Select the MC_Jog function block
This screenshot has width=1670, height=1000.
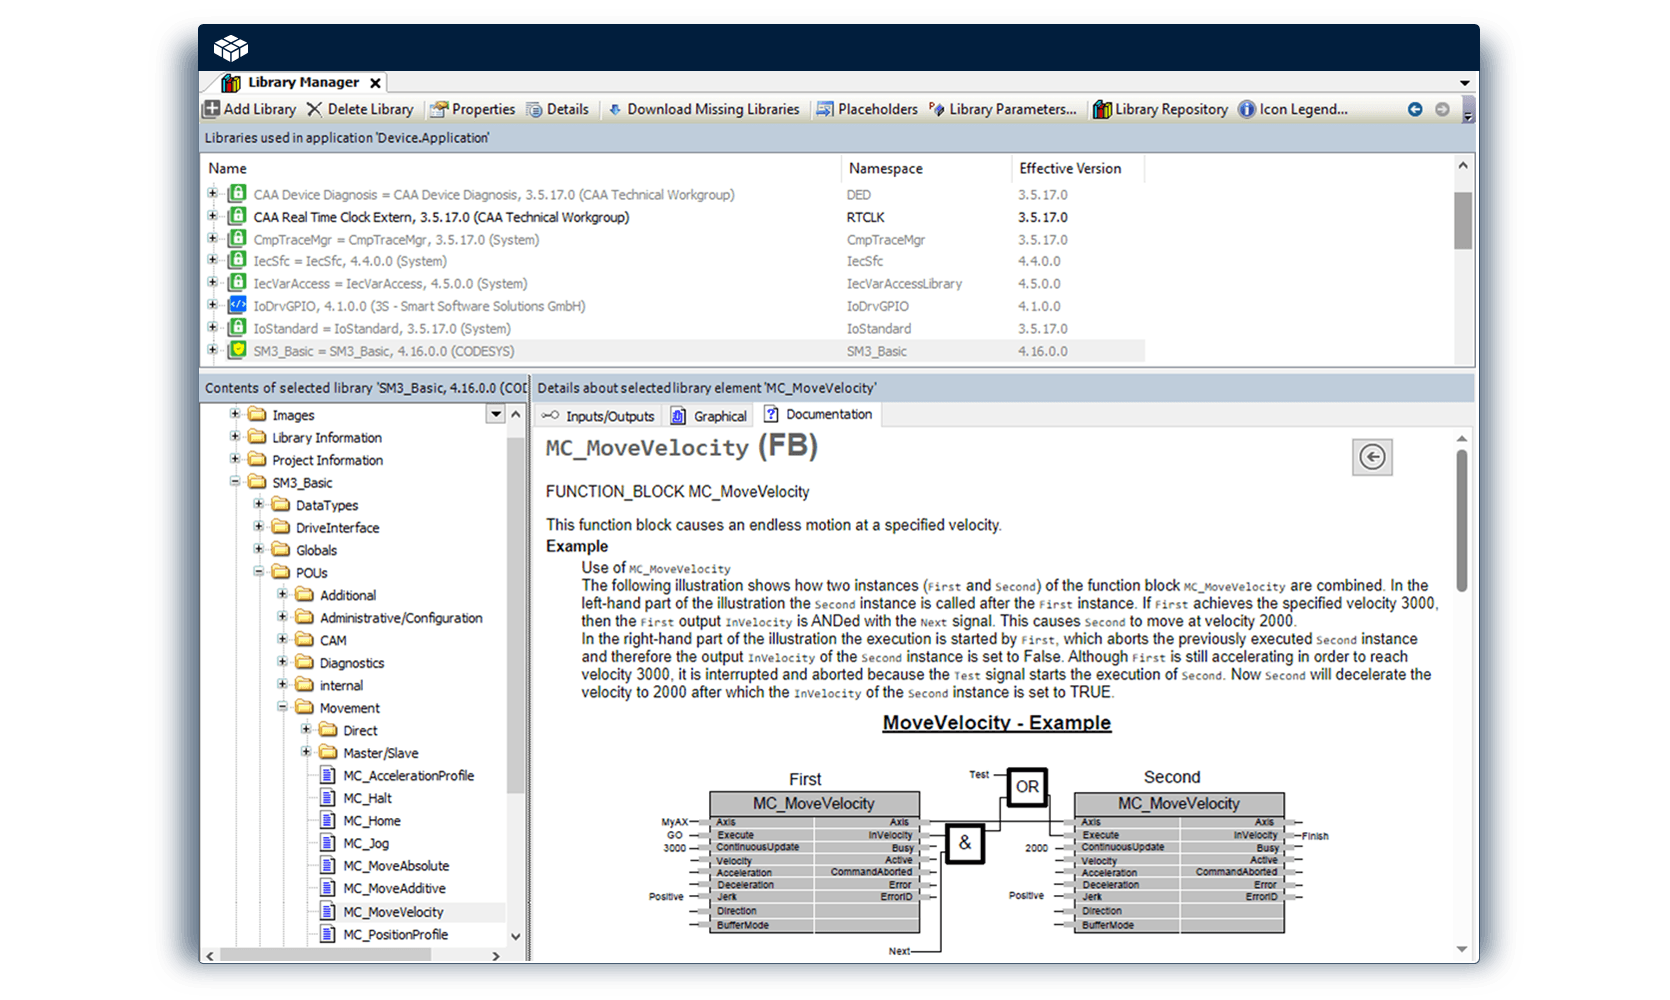click(365, 843)
